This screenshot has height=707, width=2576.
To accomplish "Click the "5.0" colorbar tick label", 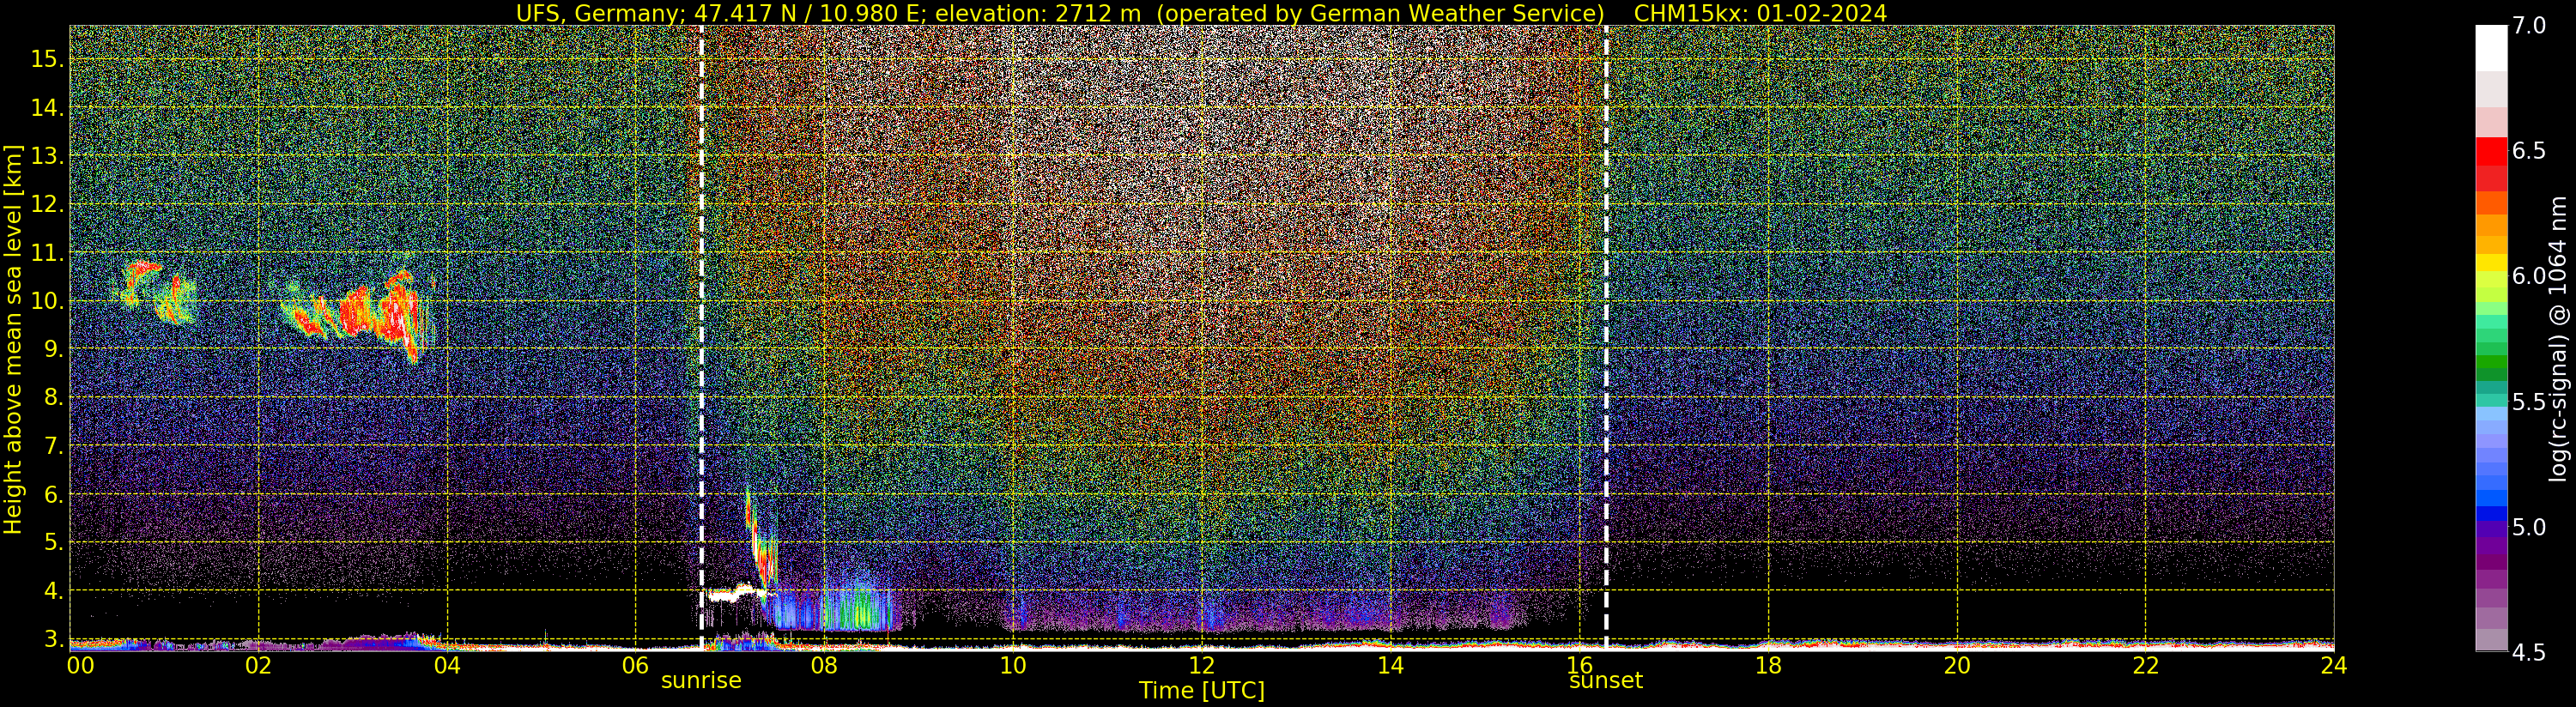I will 2528,527.
